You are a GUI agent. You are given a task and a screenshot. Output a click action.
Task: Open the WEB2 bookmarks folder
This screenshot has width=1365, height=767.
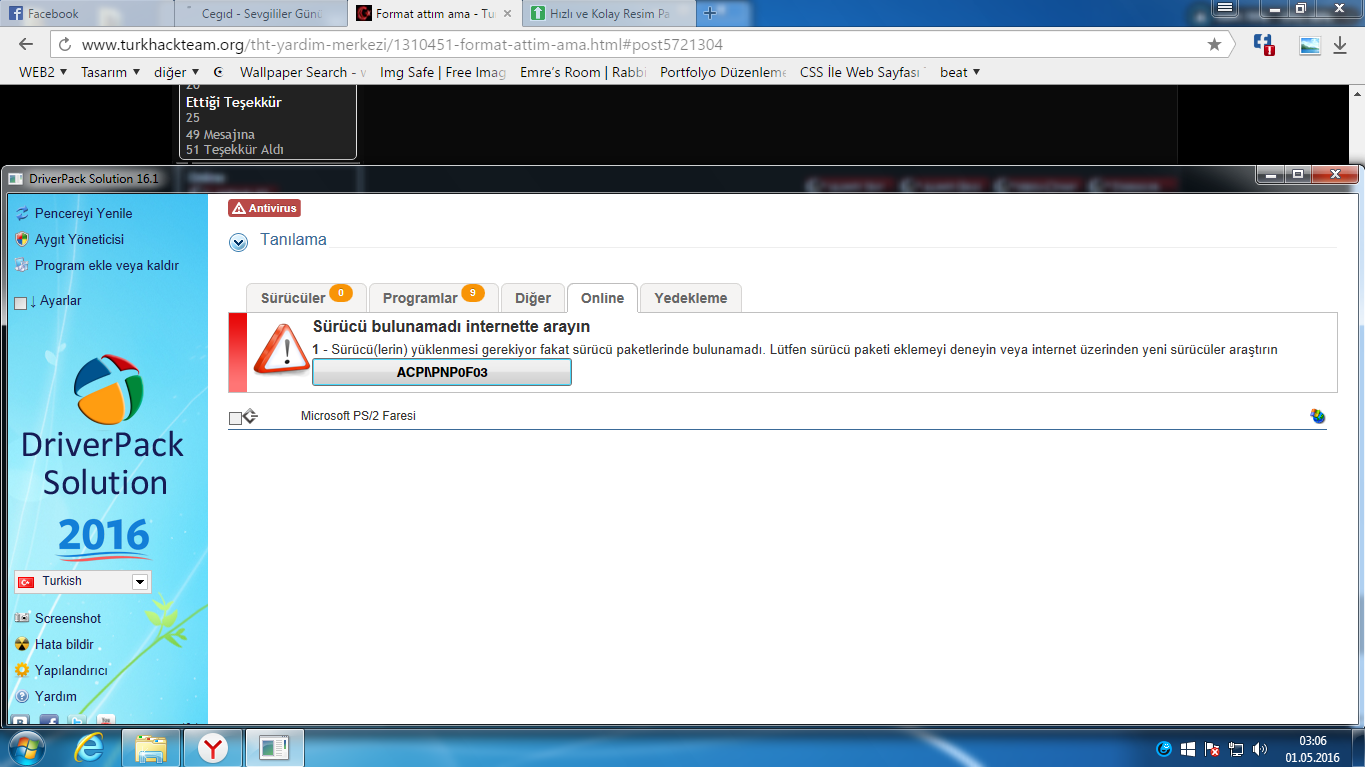tap(43, 72)
